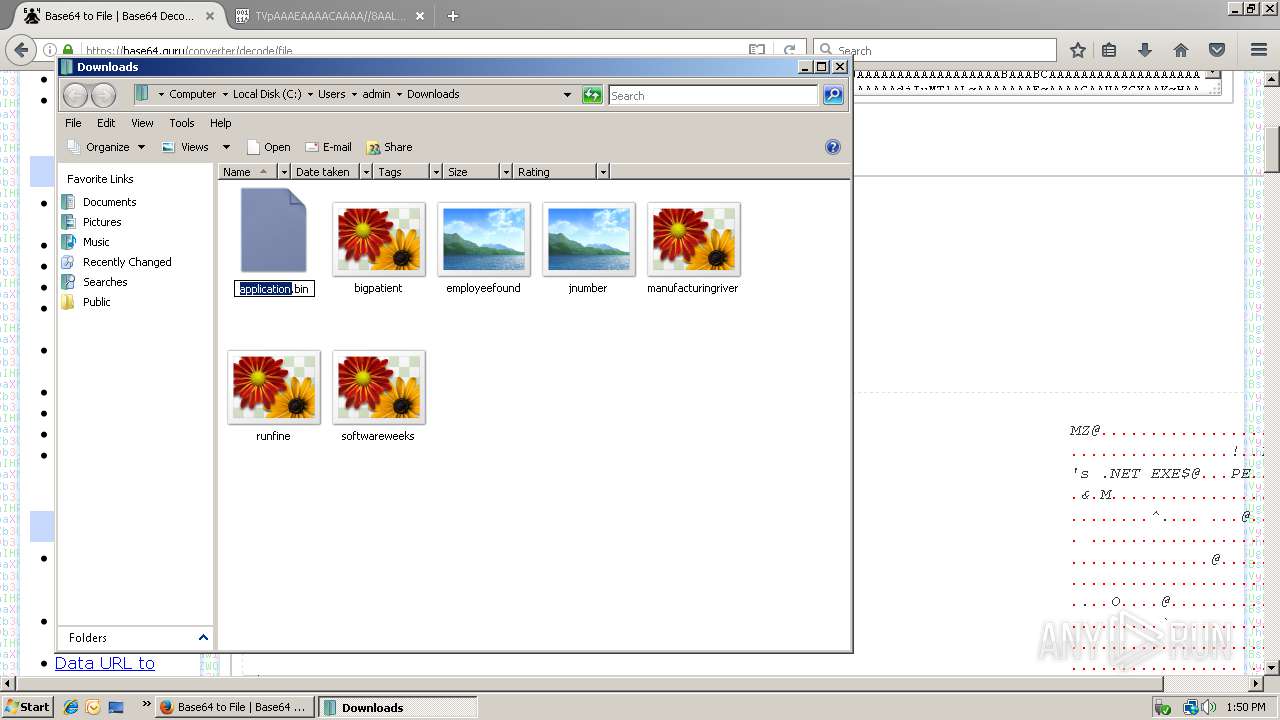
Task: Select the softwareweeks image thumbnail
Action: pyautogui.click(x=378, y=387)
